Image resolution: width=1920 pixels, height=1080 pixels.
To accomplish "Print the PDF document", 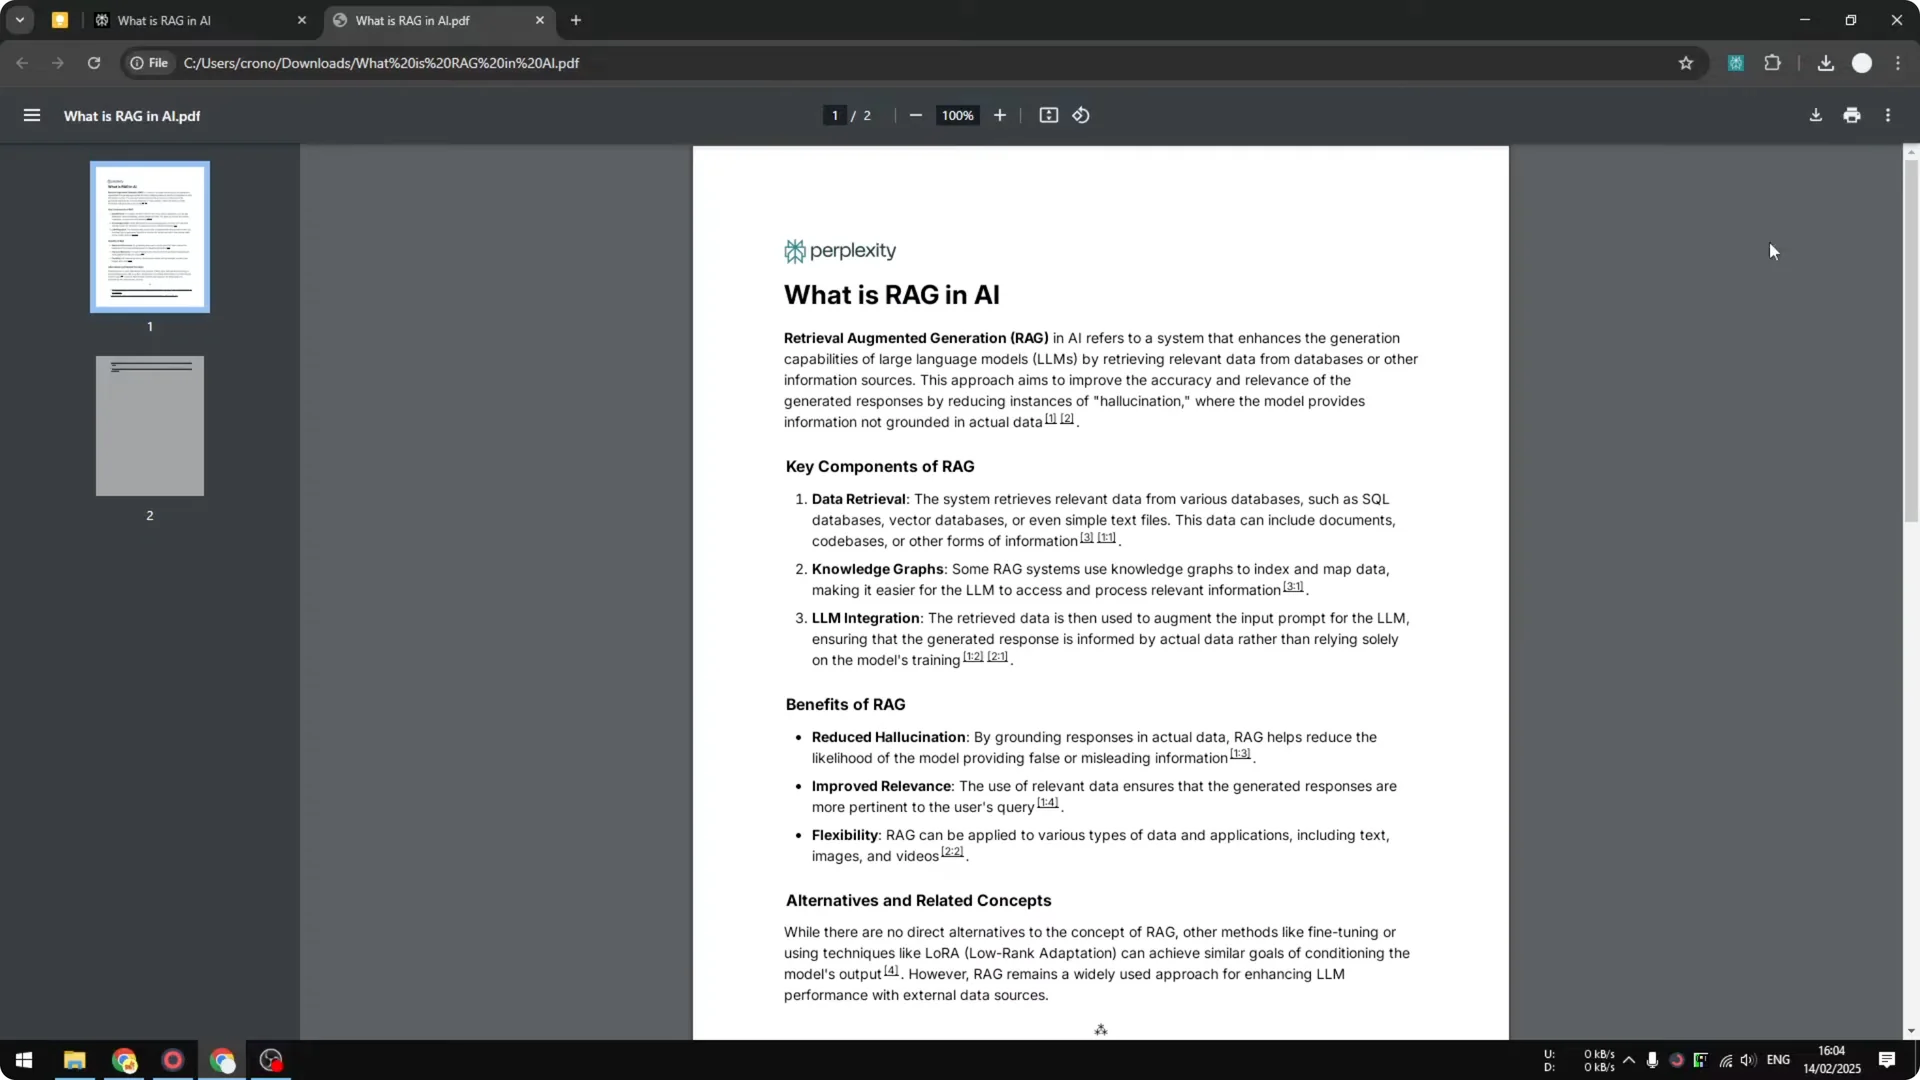I will (1851, 115).
